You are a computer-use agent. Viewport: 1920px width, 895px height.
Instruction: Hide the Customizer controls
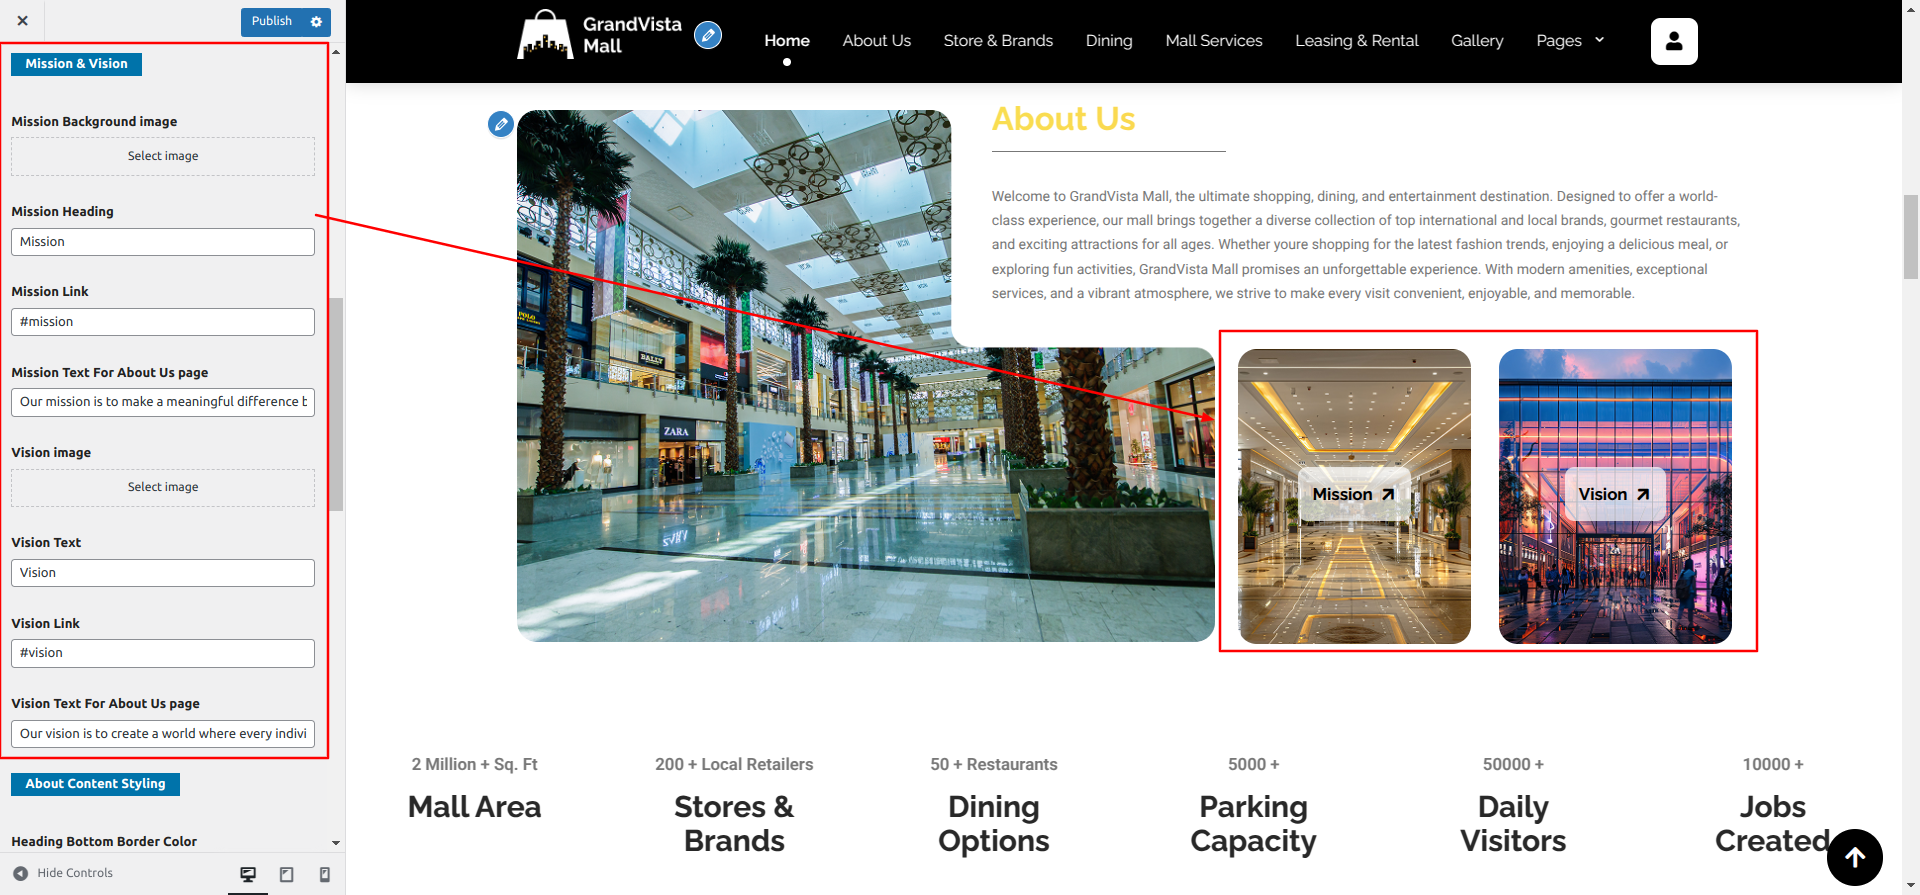64,873
